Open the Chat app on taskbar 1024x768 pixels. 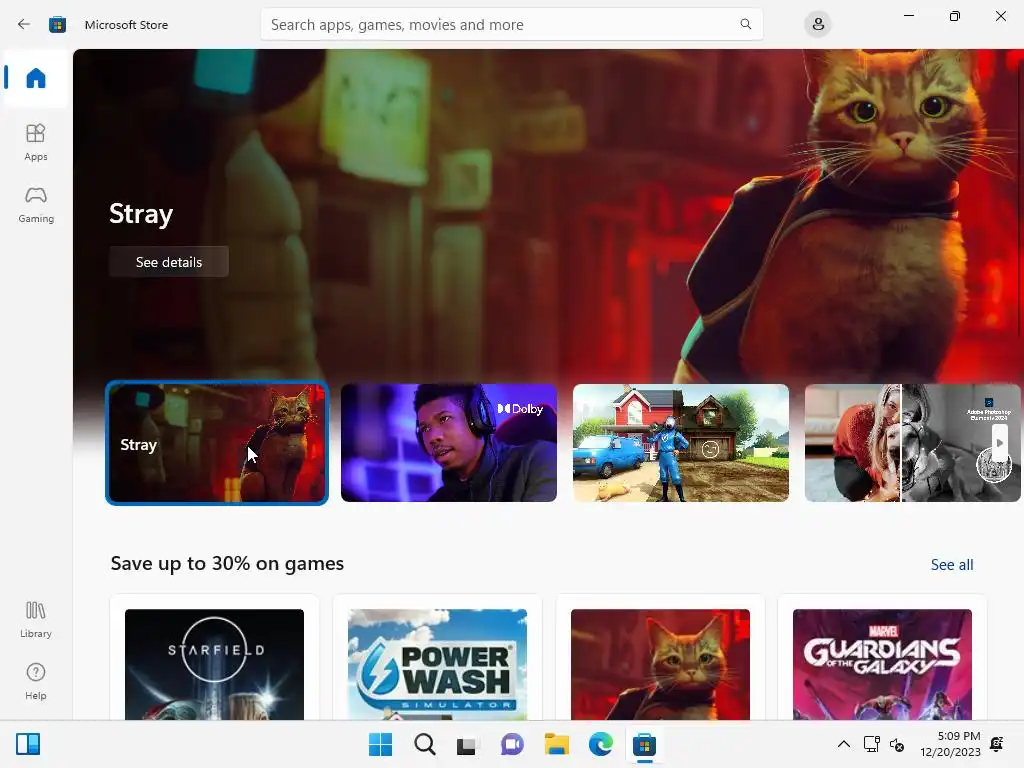[512, 744]
